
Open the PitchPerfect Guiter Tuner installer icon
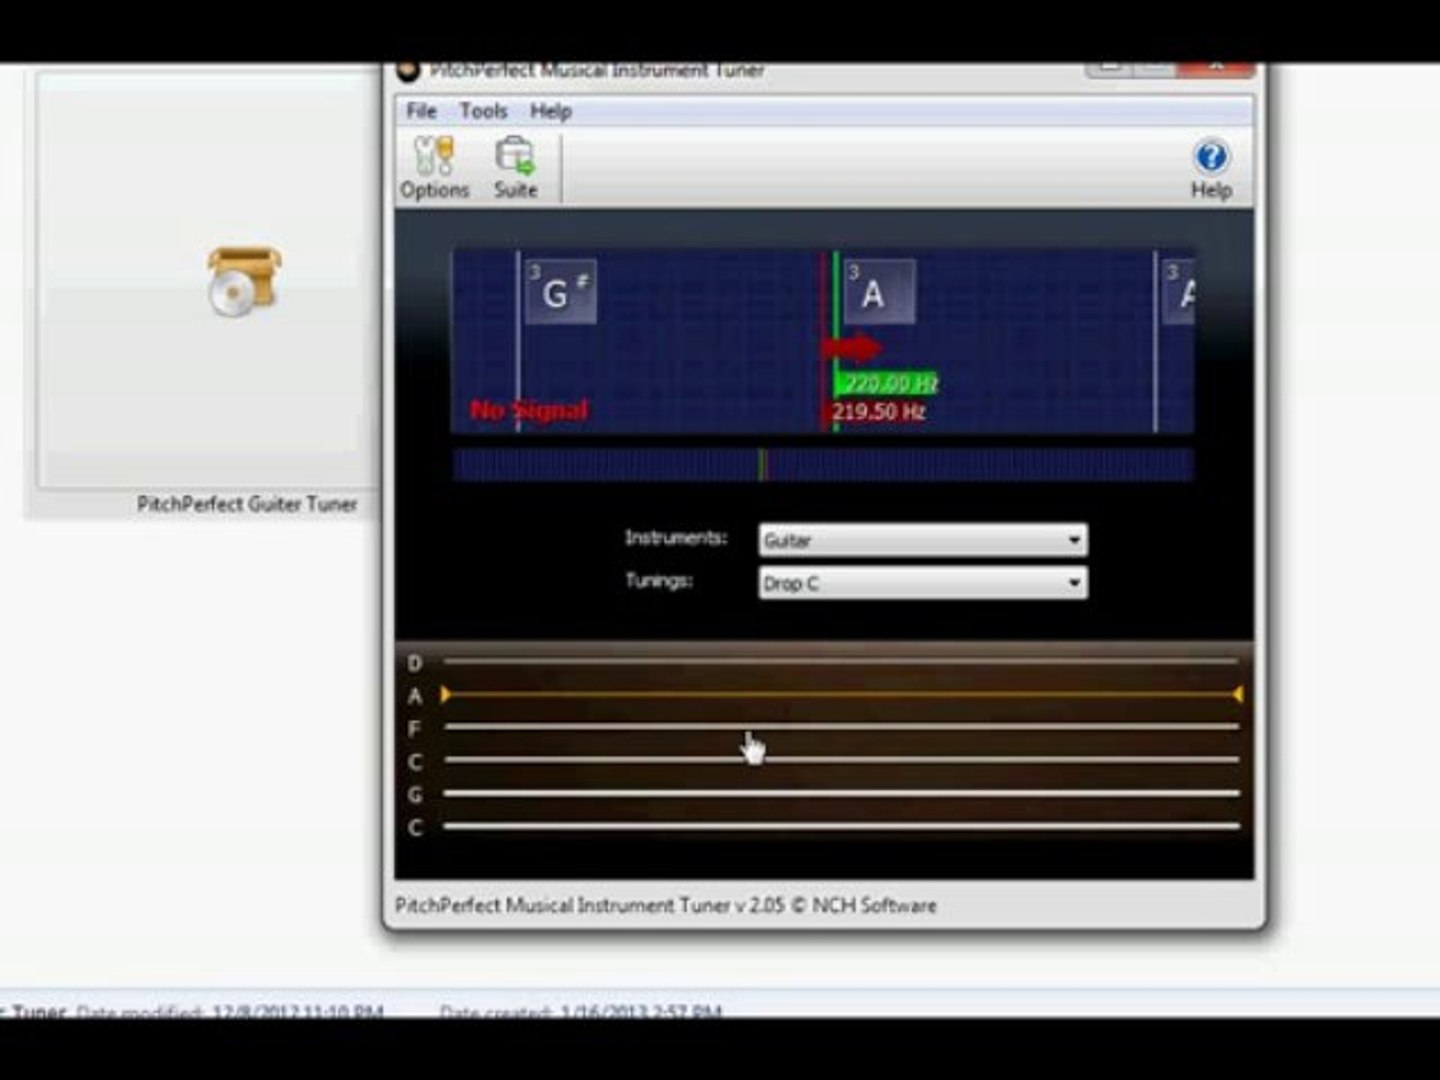(243, 282)
